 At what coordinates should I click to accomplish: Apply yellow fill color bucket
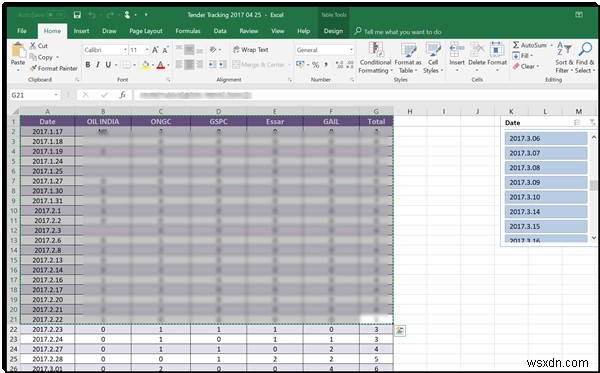coord(145,65)
